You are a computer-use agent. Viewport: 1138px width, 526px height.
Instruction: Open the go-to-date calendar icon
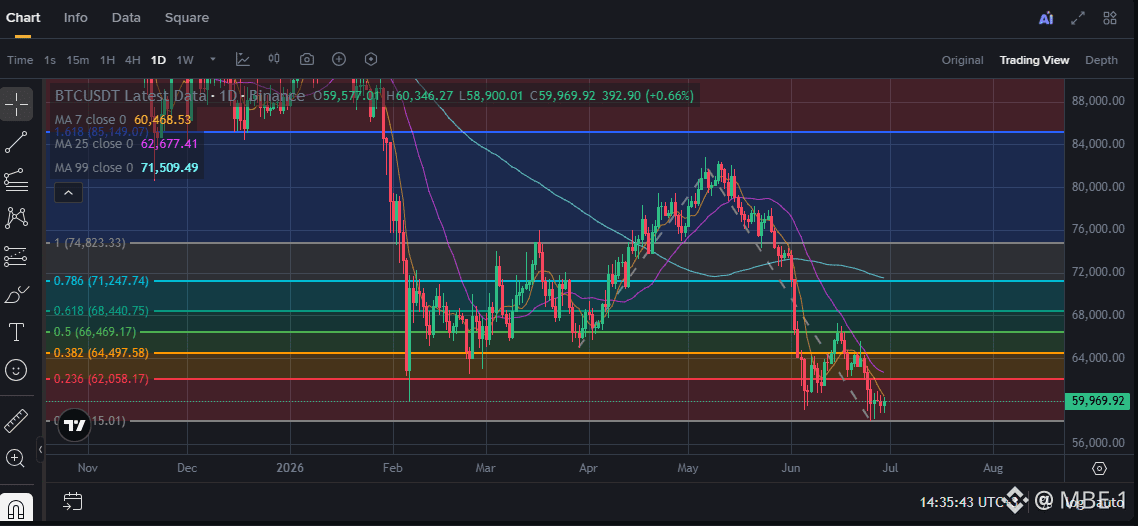pos(73,501)
